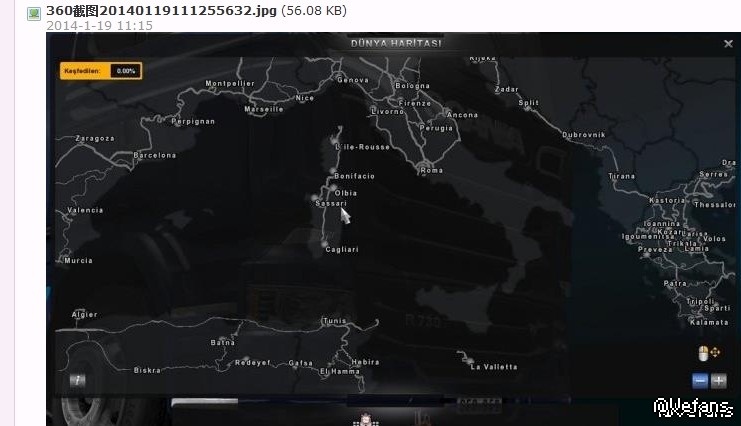Close the Dünya Haritası map window
The height and width of the screenshot is (426, 741).
point(728,44)
